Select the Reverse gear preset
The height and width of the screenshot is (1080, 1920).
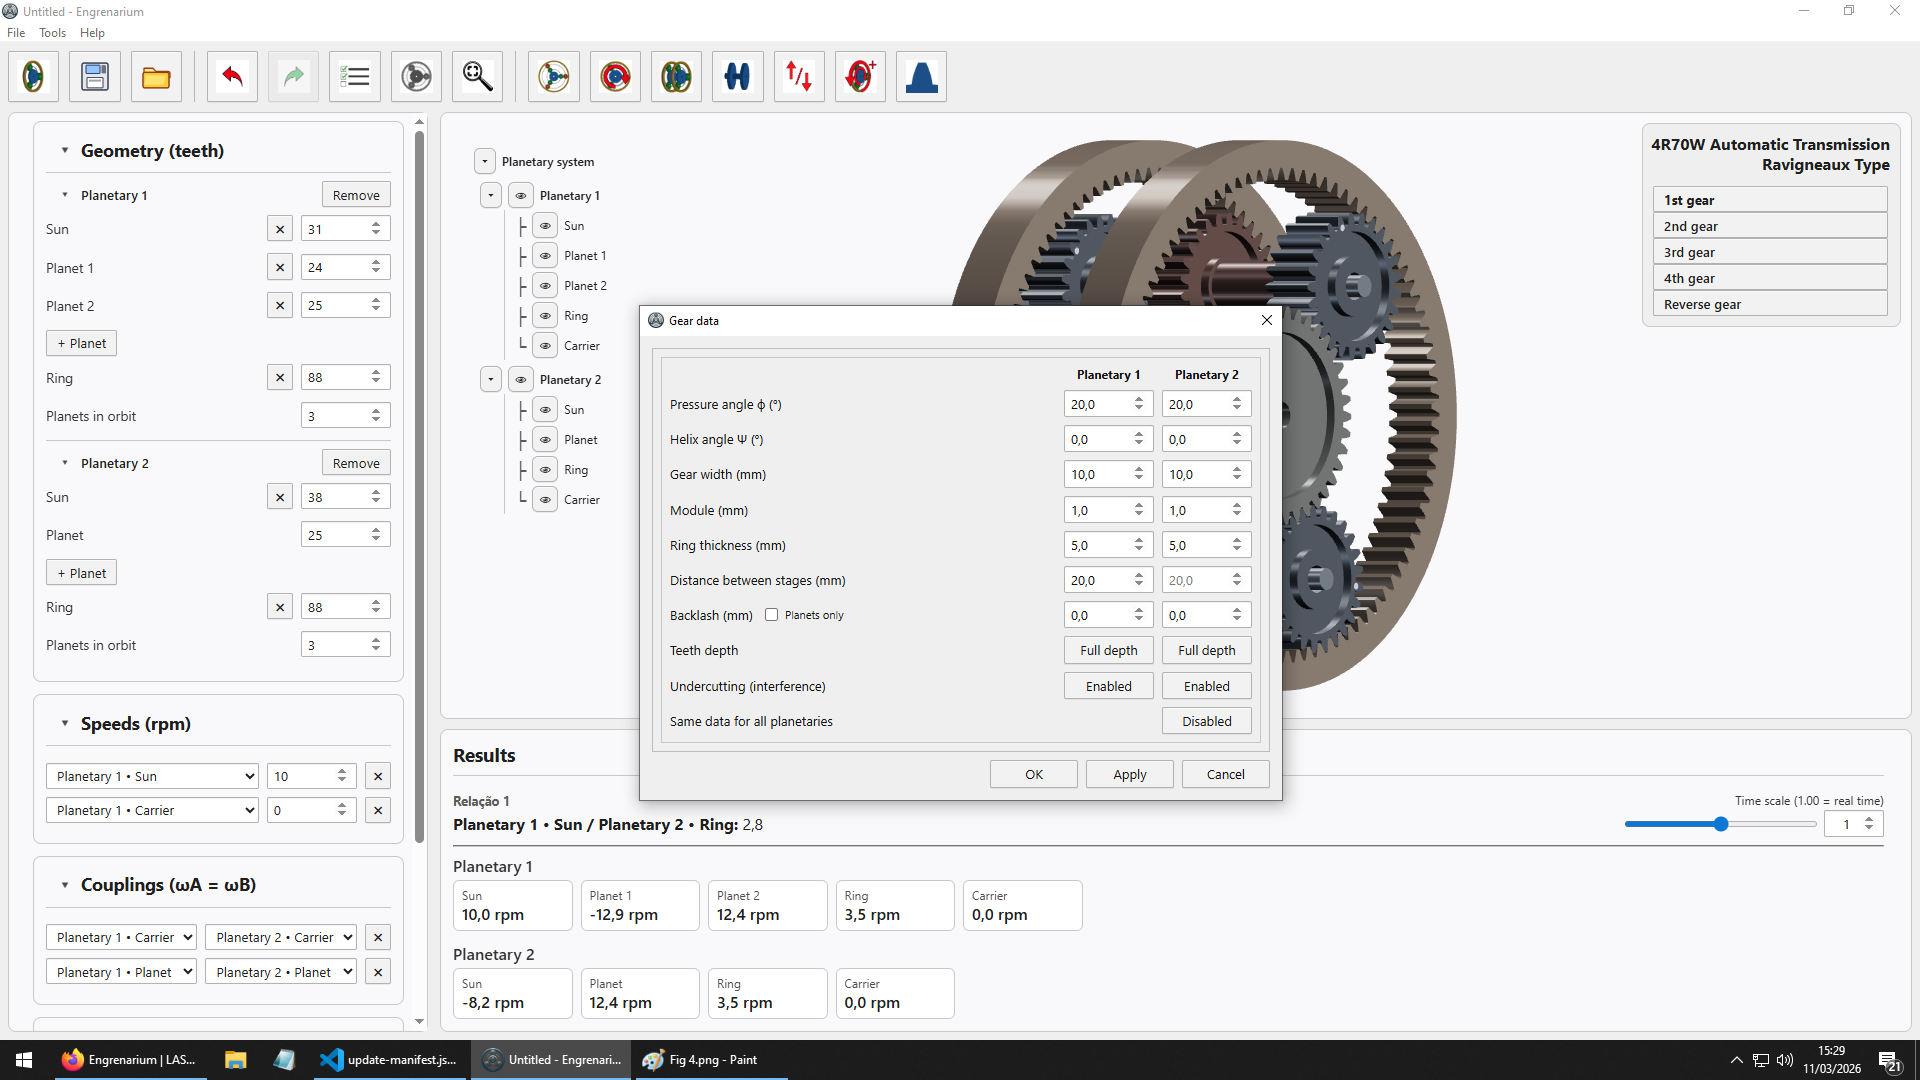click(1768, 304)
